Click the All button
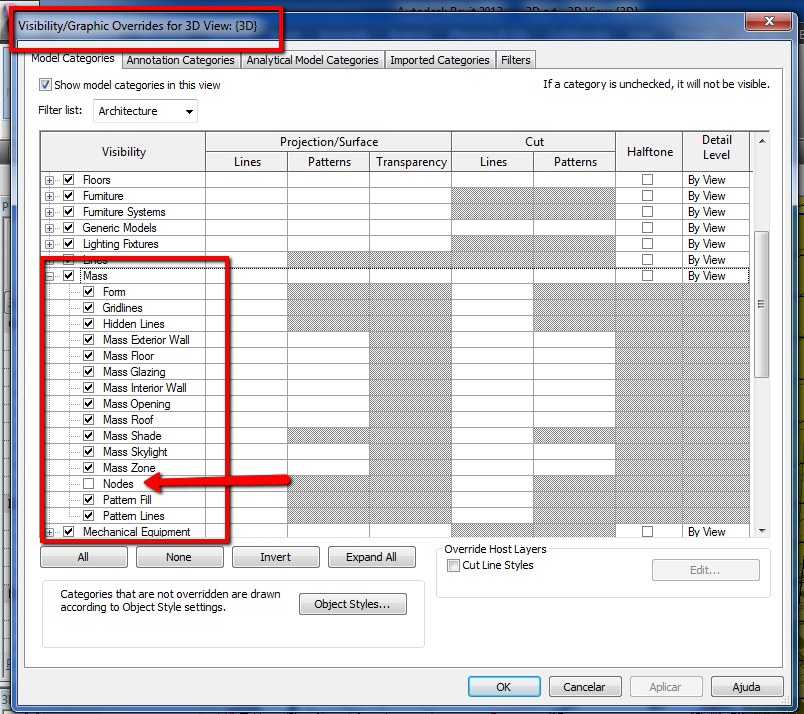 84,557
